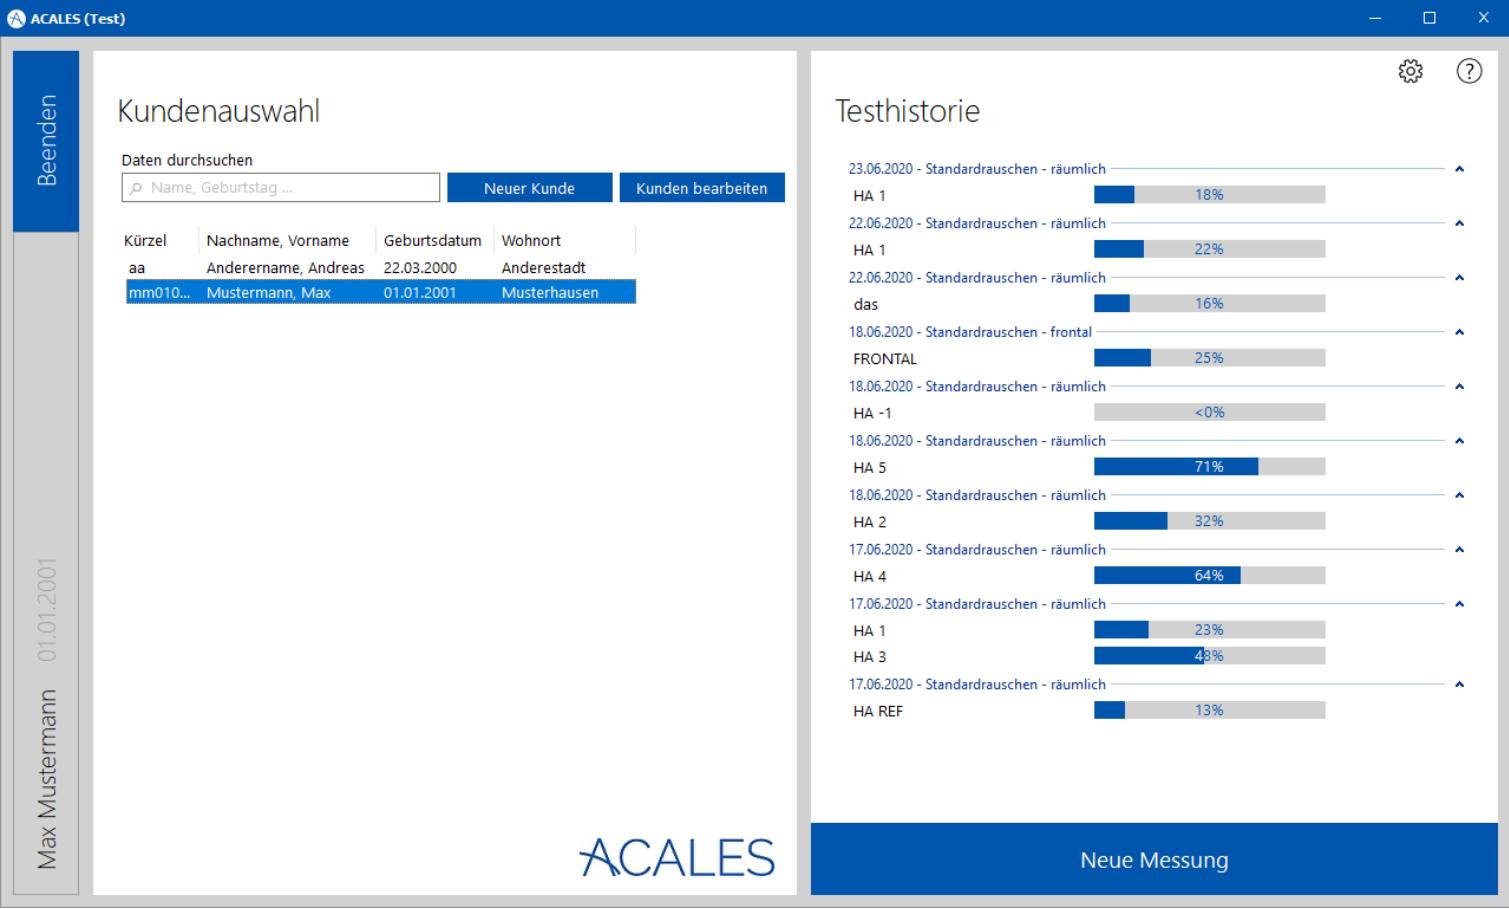Maximize the ACALES window
Image resolution: width=1509 pixels, height=909 pixels.
1429,18
